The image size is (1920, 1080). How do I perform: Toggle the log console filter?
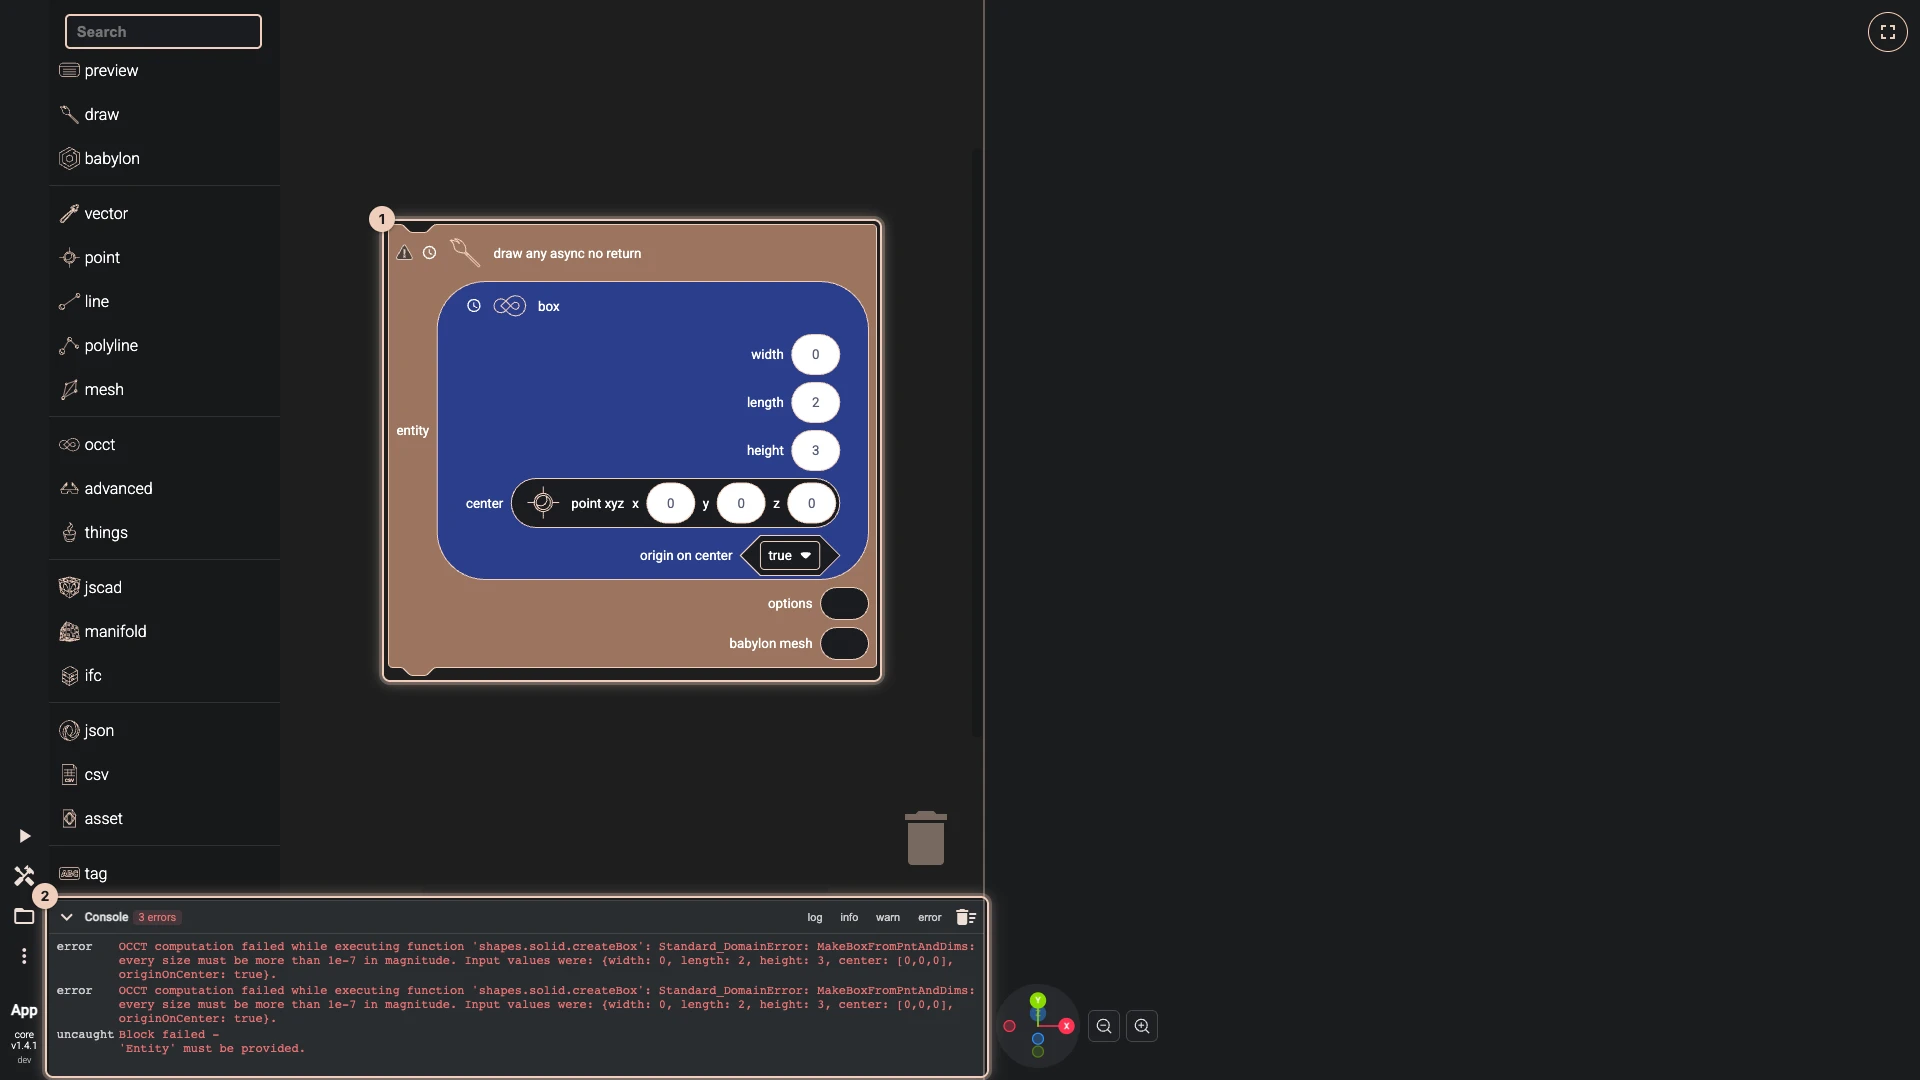pos(815,917)
